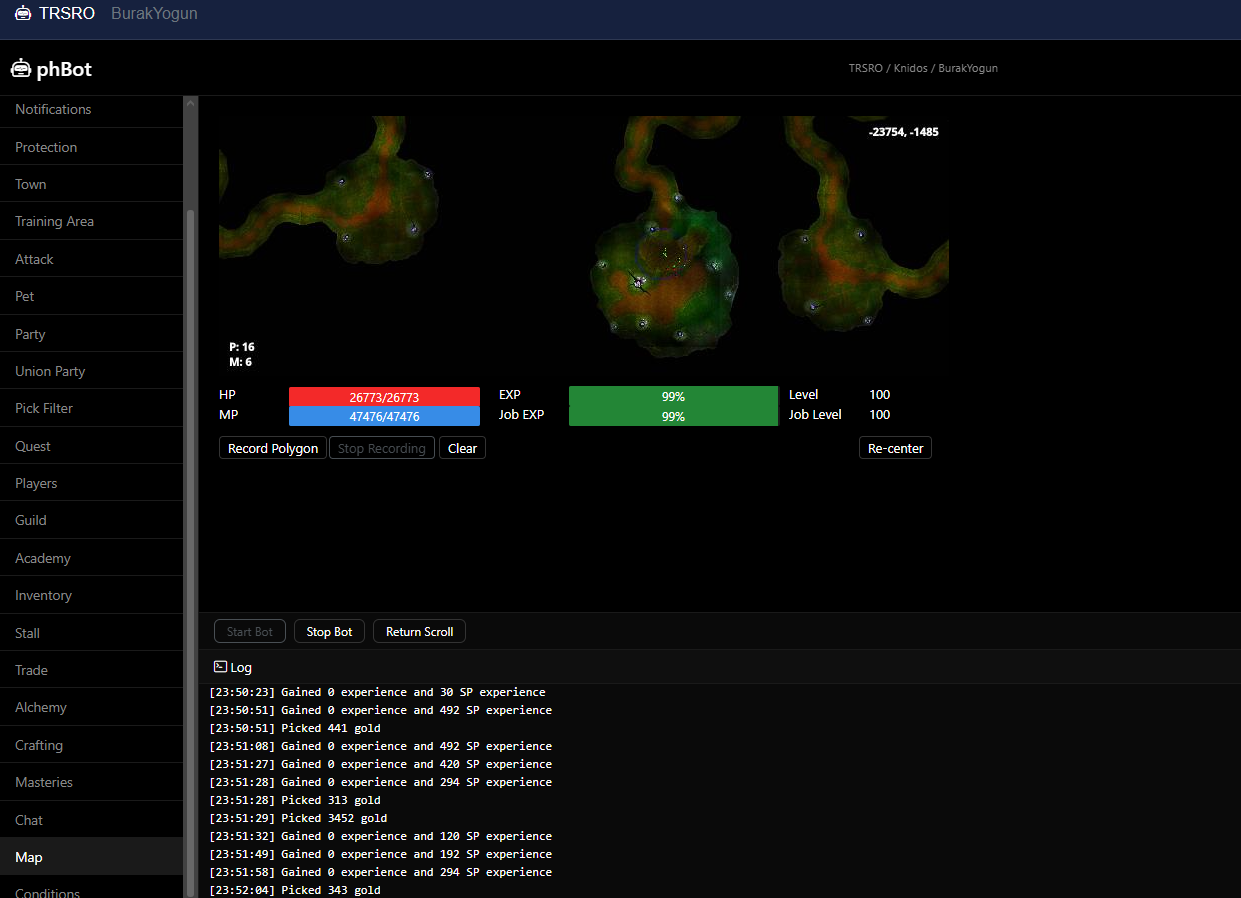Open the Notifications section
This screenshot has width=1241, height=898.
(53, 109)
